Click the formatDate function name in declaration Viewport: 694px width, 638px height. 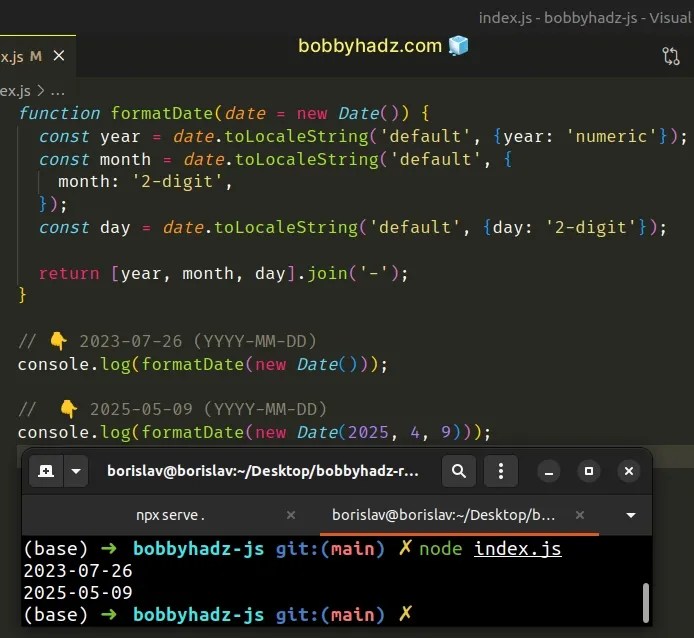(162, 113)
